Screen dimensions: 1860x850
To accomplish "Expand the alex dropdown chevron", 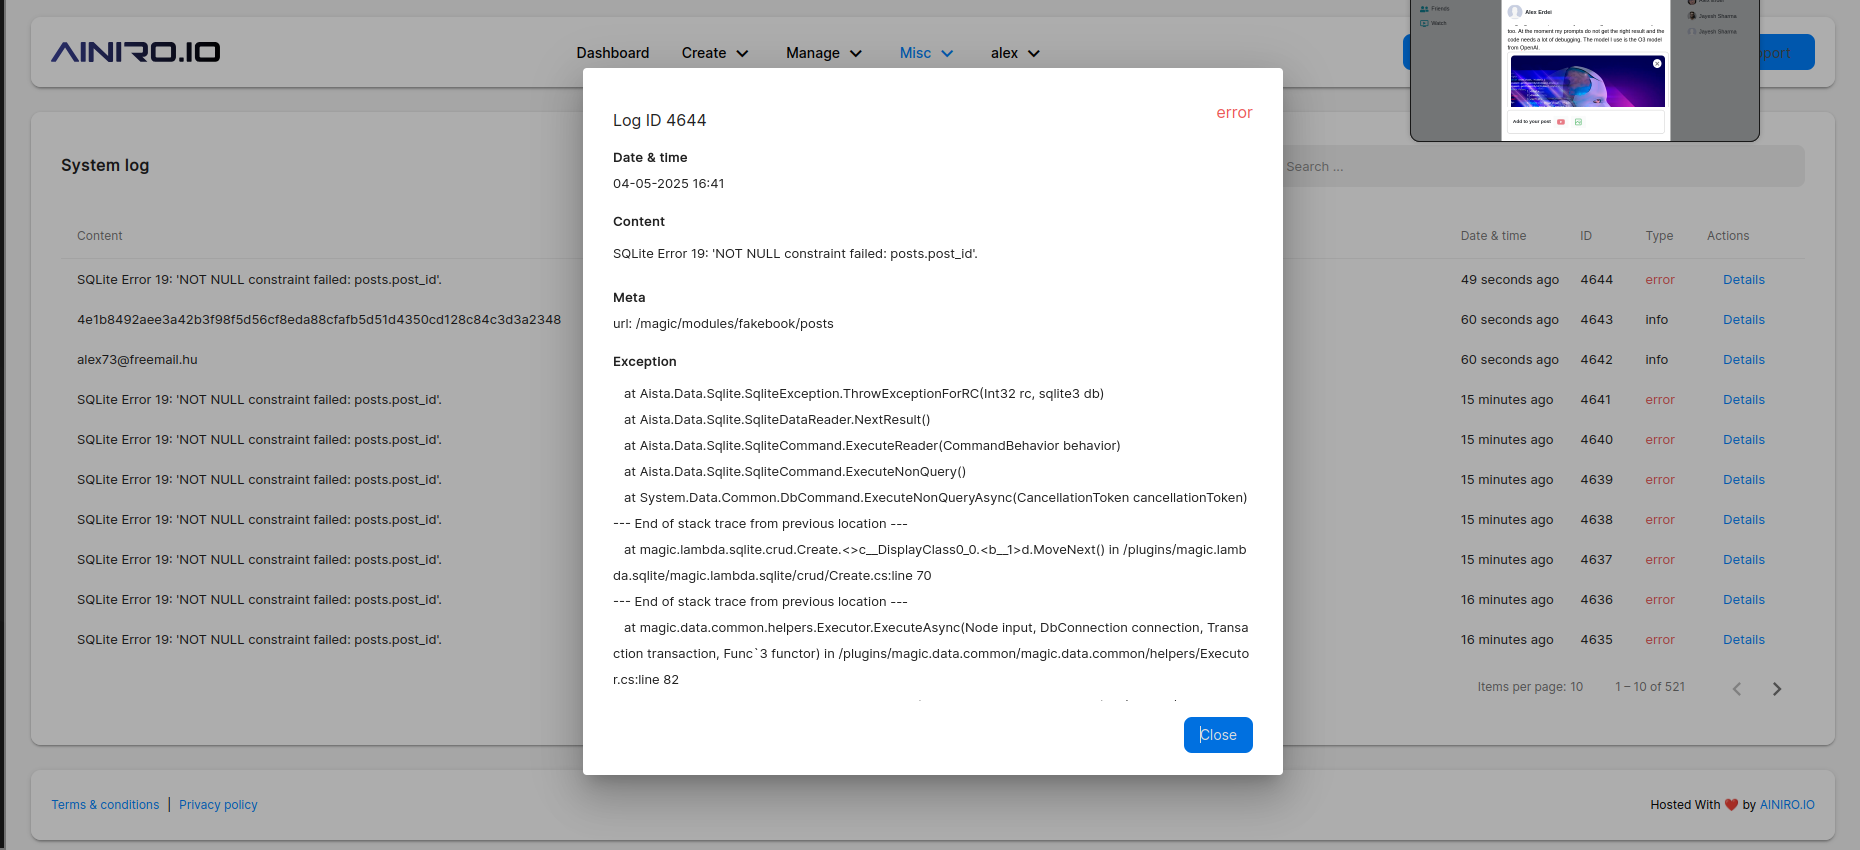I will point(1034,54).
